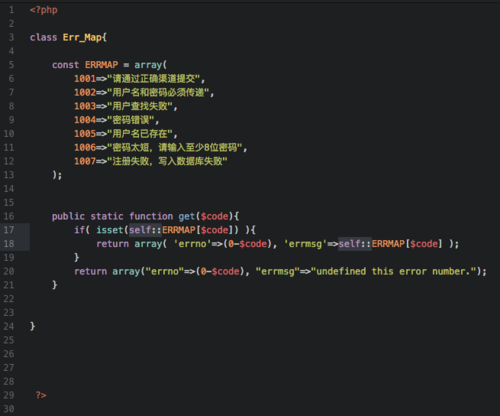Click highlighted self:: on line 18

pyautogui.click(x=355, y=244)
